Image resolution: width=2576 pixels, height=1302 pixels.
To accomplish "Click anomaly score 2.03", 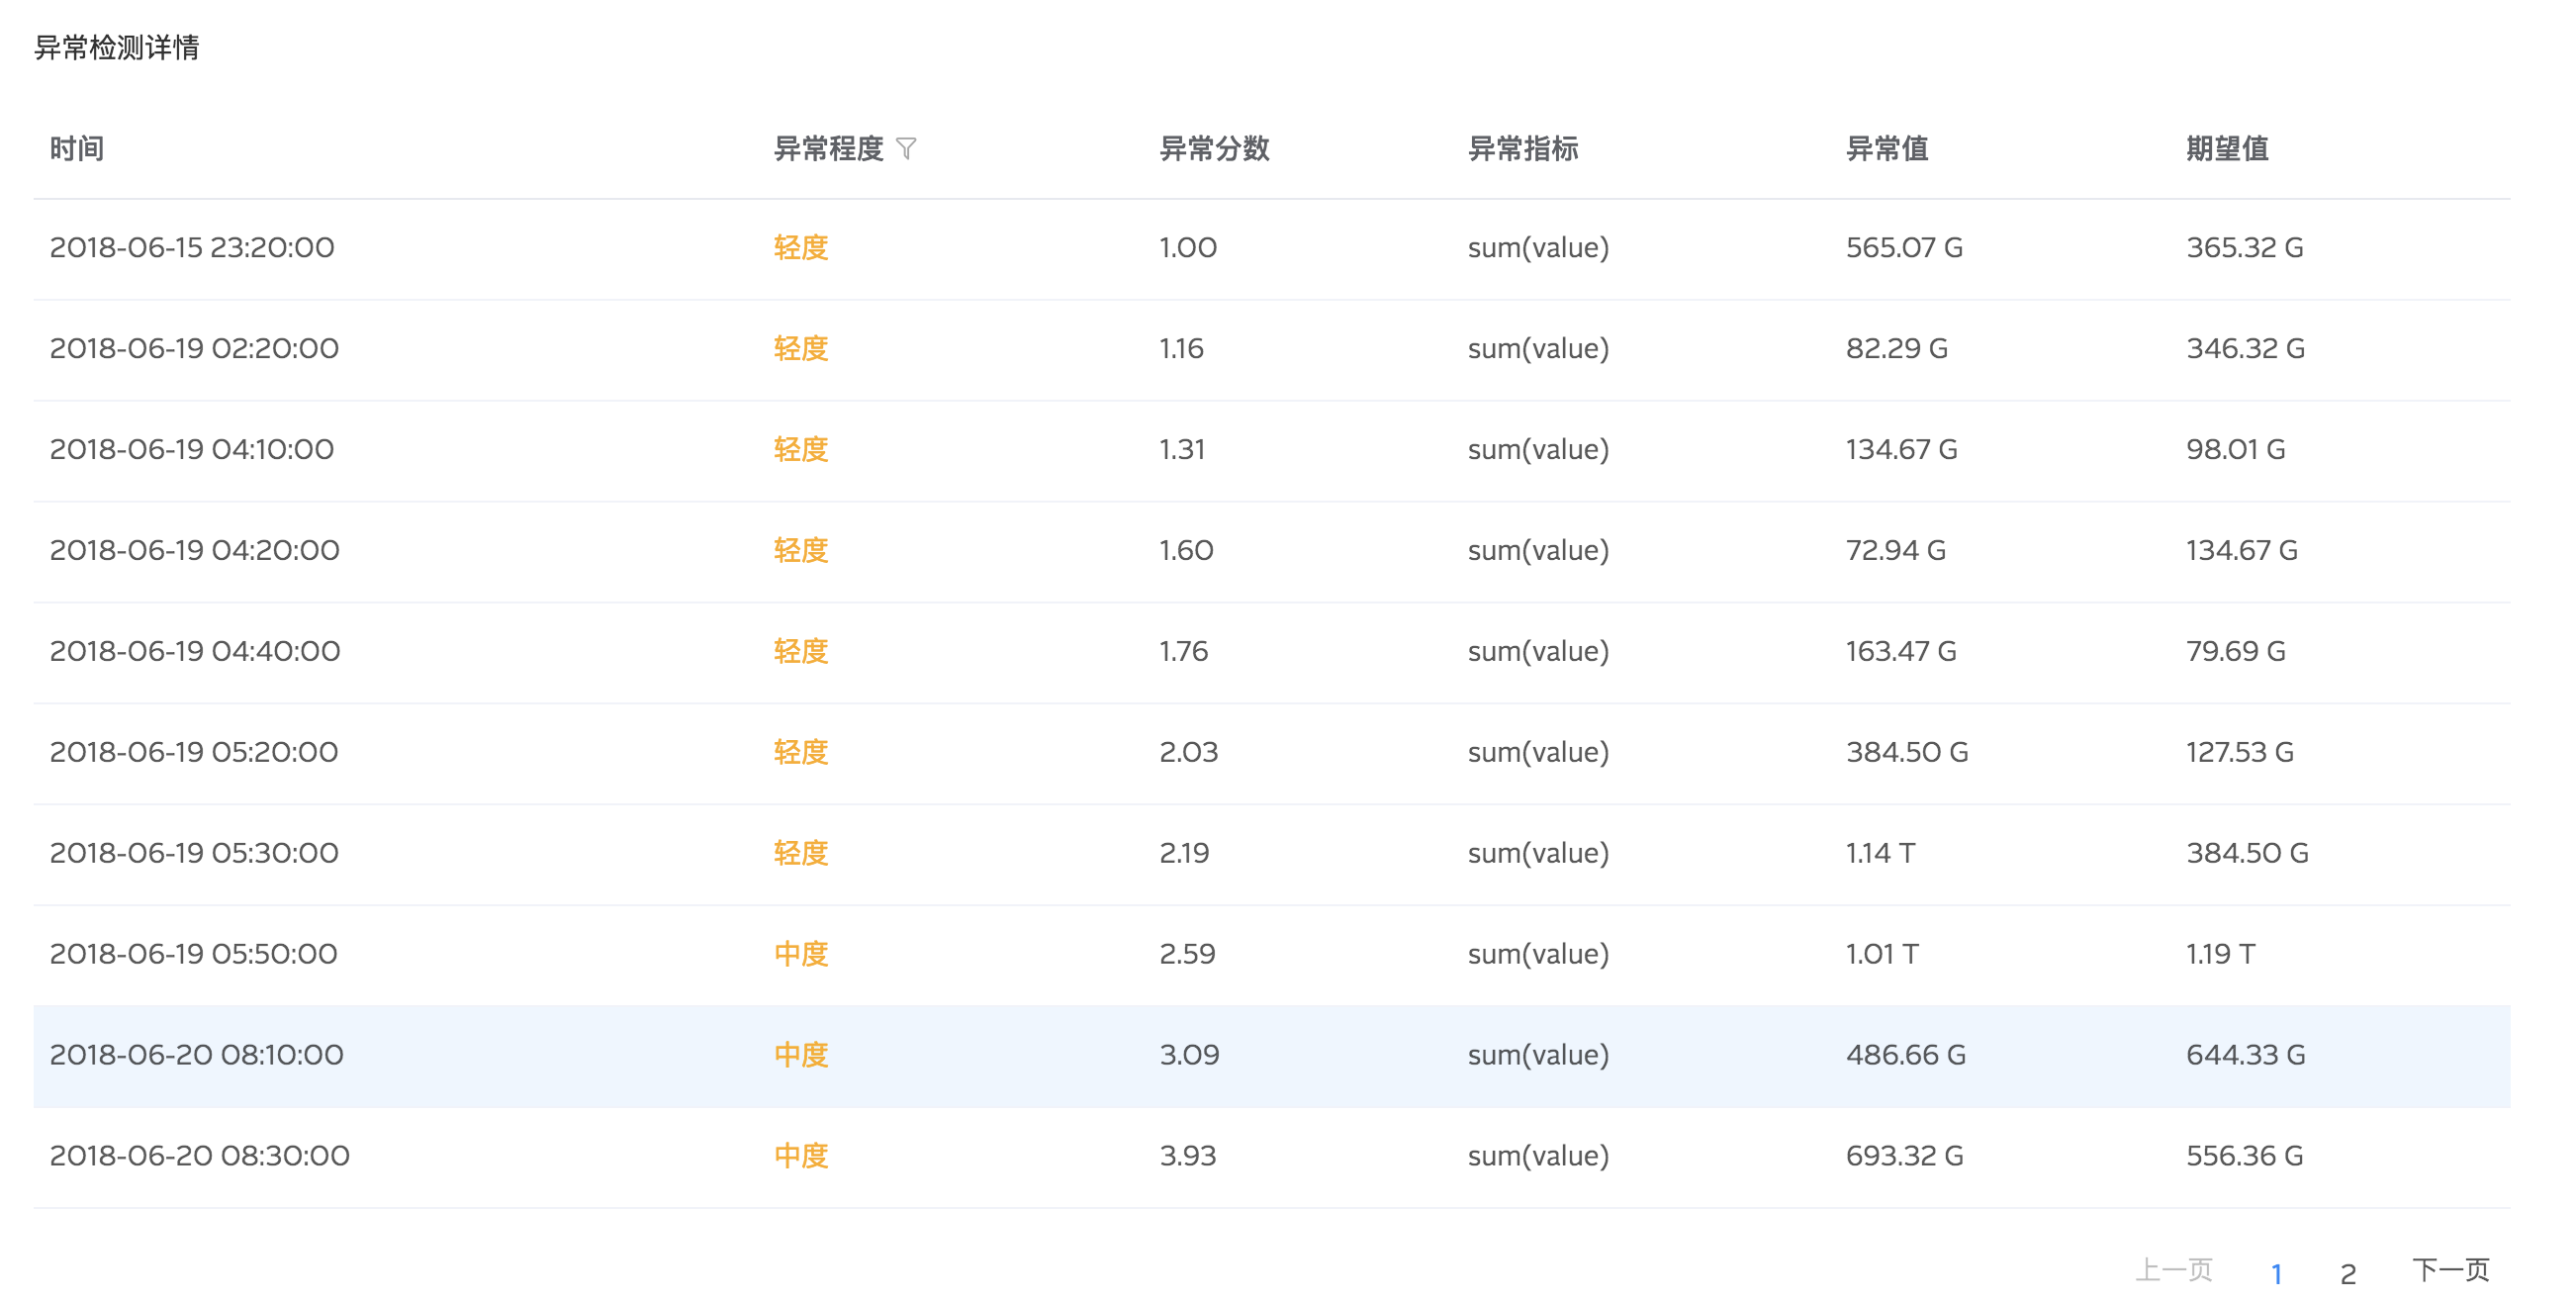I will [x=1189, y=752].
